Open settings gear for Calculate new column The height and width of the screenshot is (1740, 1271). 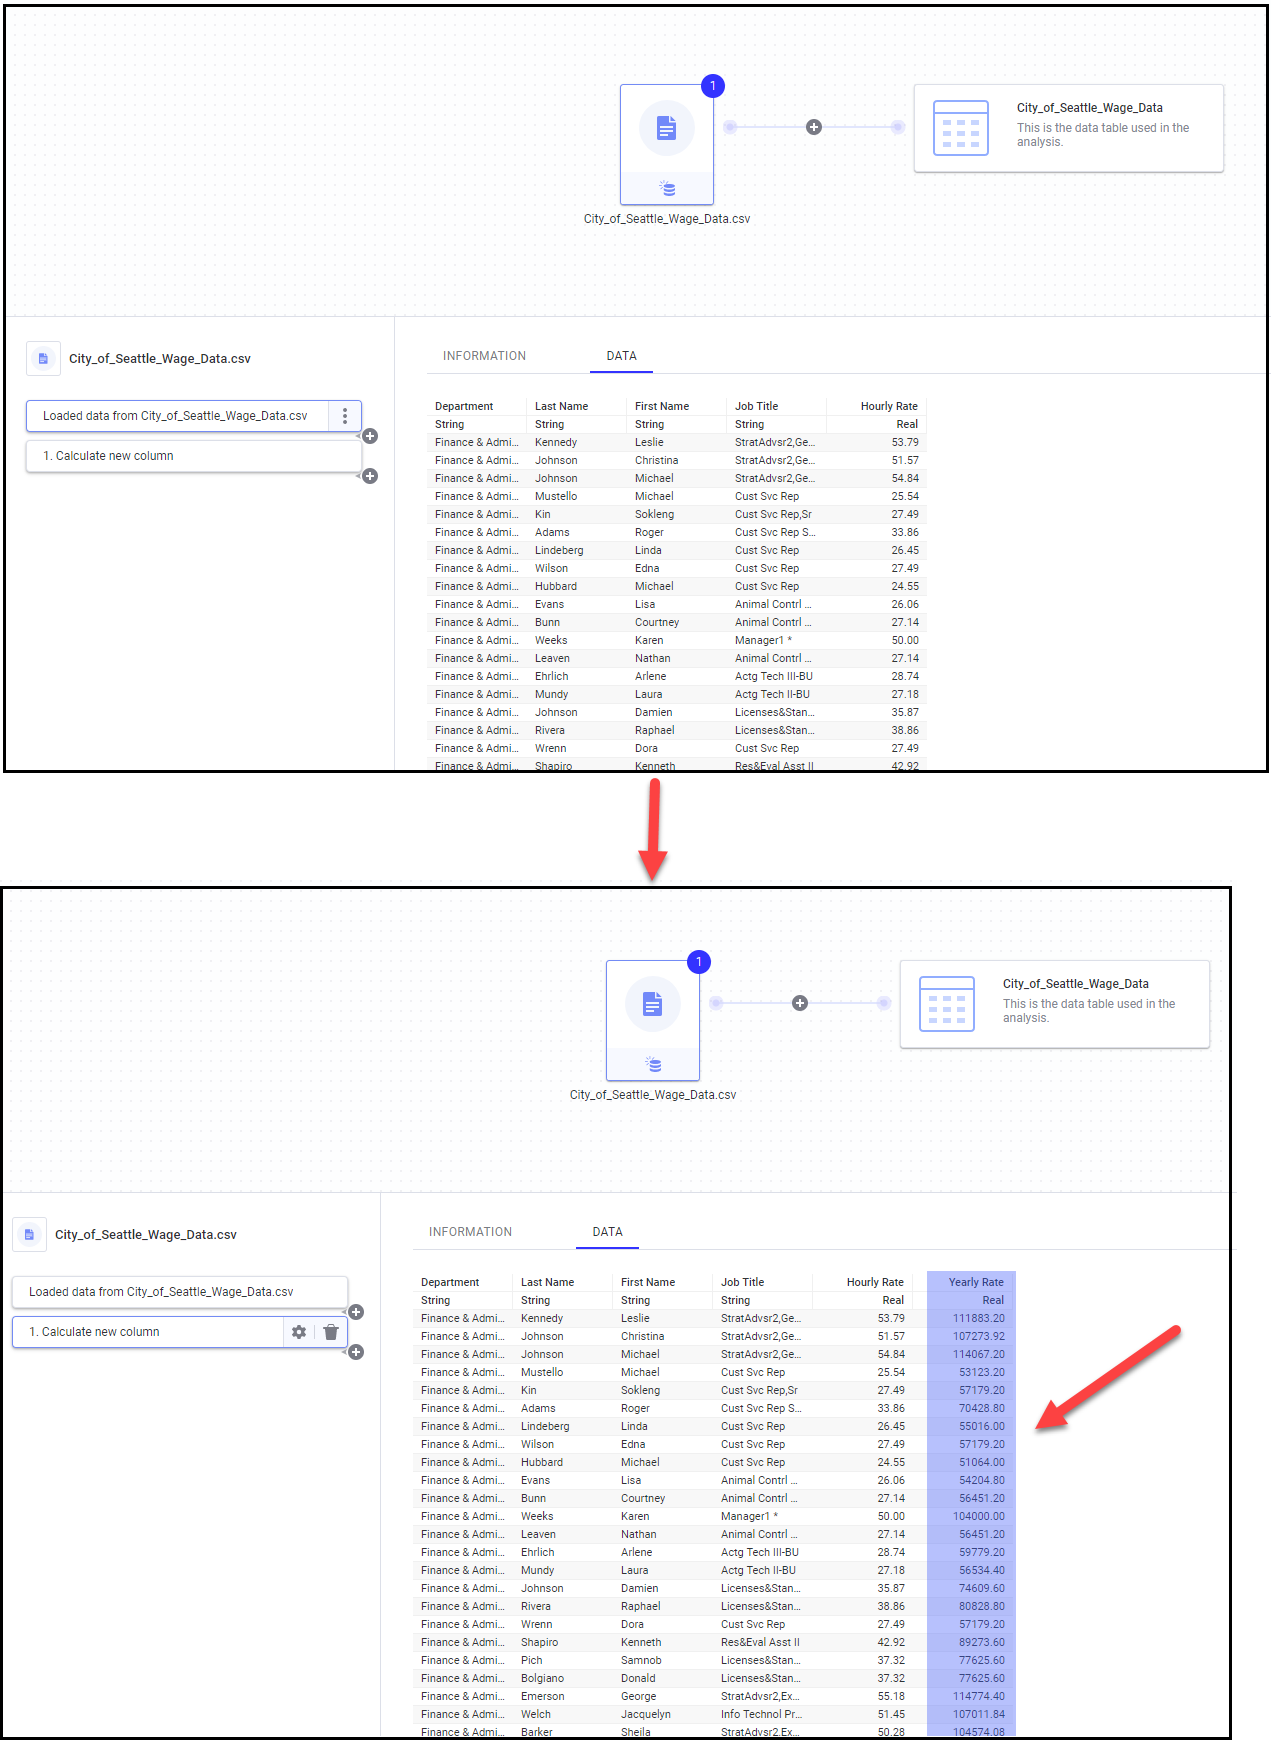(299, 1332)
